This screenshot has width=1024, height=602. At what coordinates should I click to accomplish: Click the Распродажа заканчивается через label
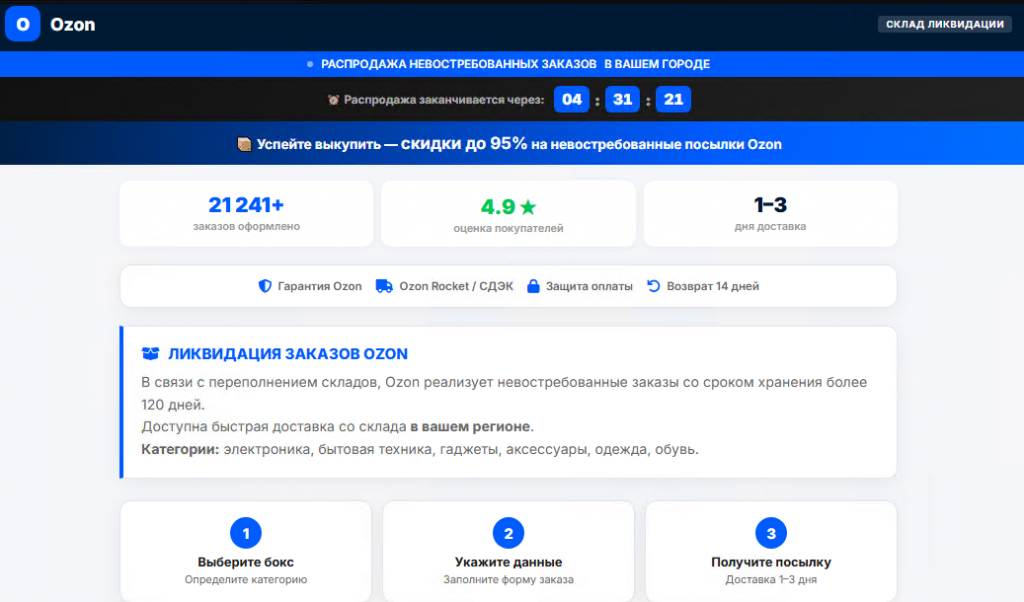point(444,100)
